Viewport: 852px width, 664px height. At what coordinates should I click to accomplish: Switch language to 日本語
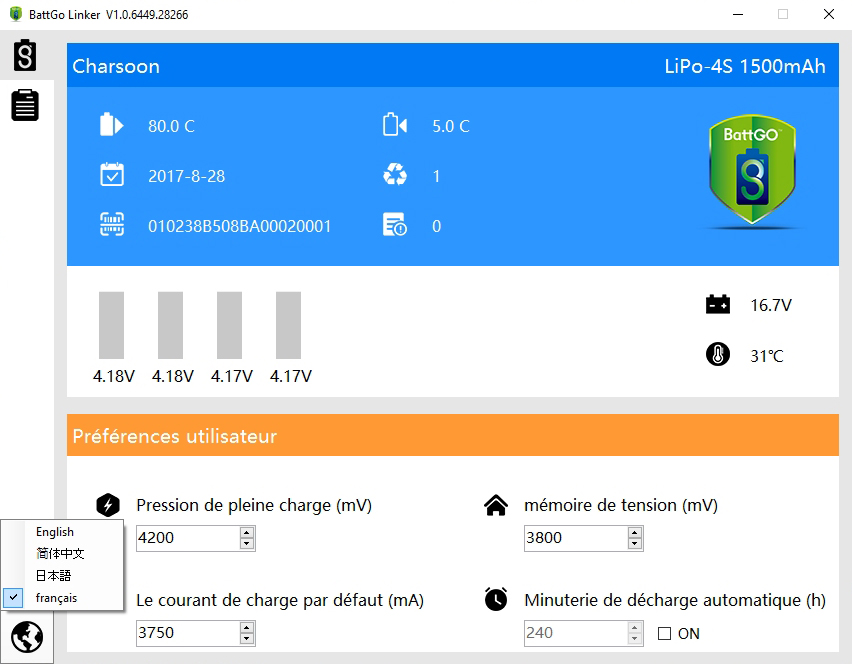tap(53, 575)
